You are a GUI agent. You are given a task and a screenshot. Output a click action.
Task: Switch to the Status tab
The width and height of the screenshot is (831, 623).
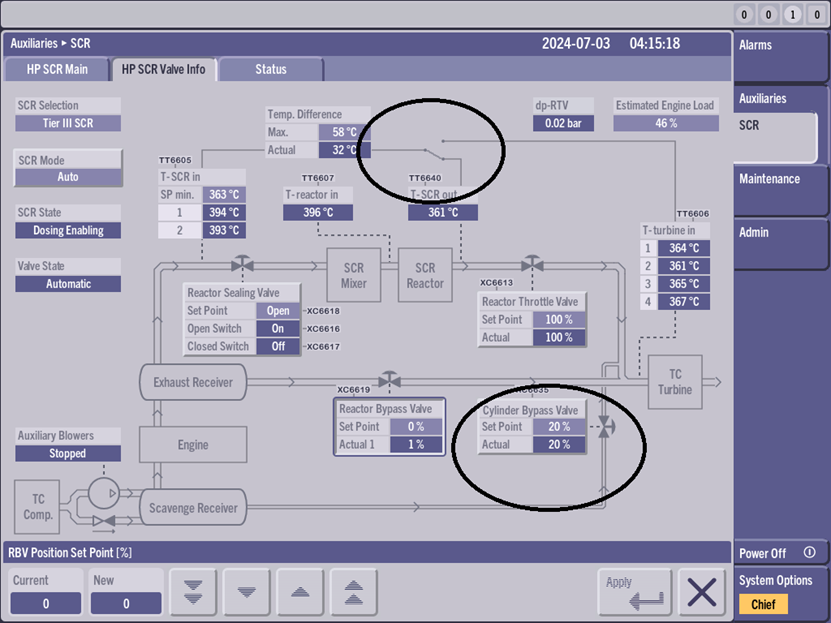pos(271,70)
